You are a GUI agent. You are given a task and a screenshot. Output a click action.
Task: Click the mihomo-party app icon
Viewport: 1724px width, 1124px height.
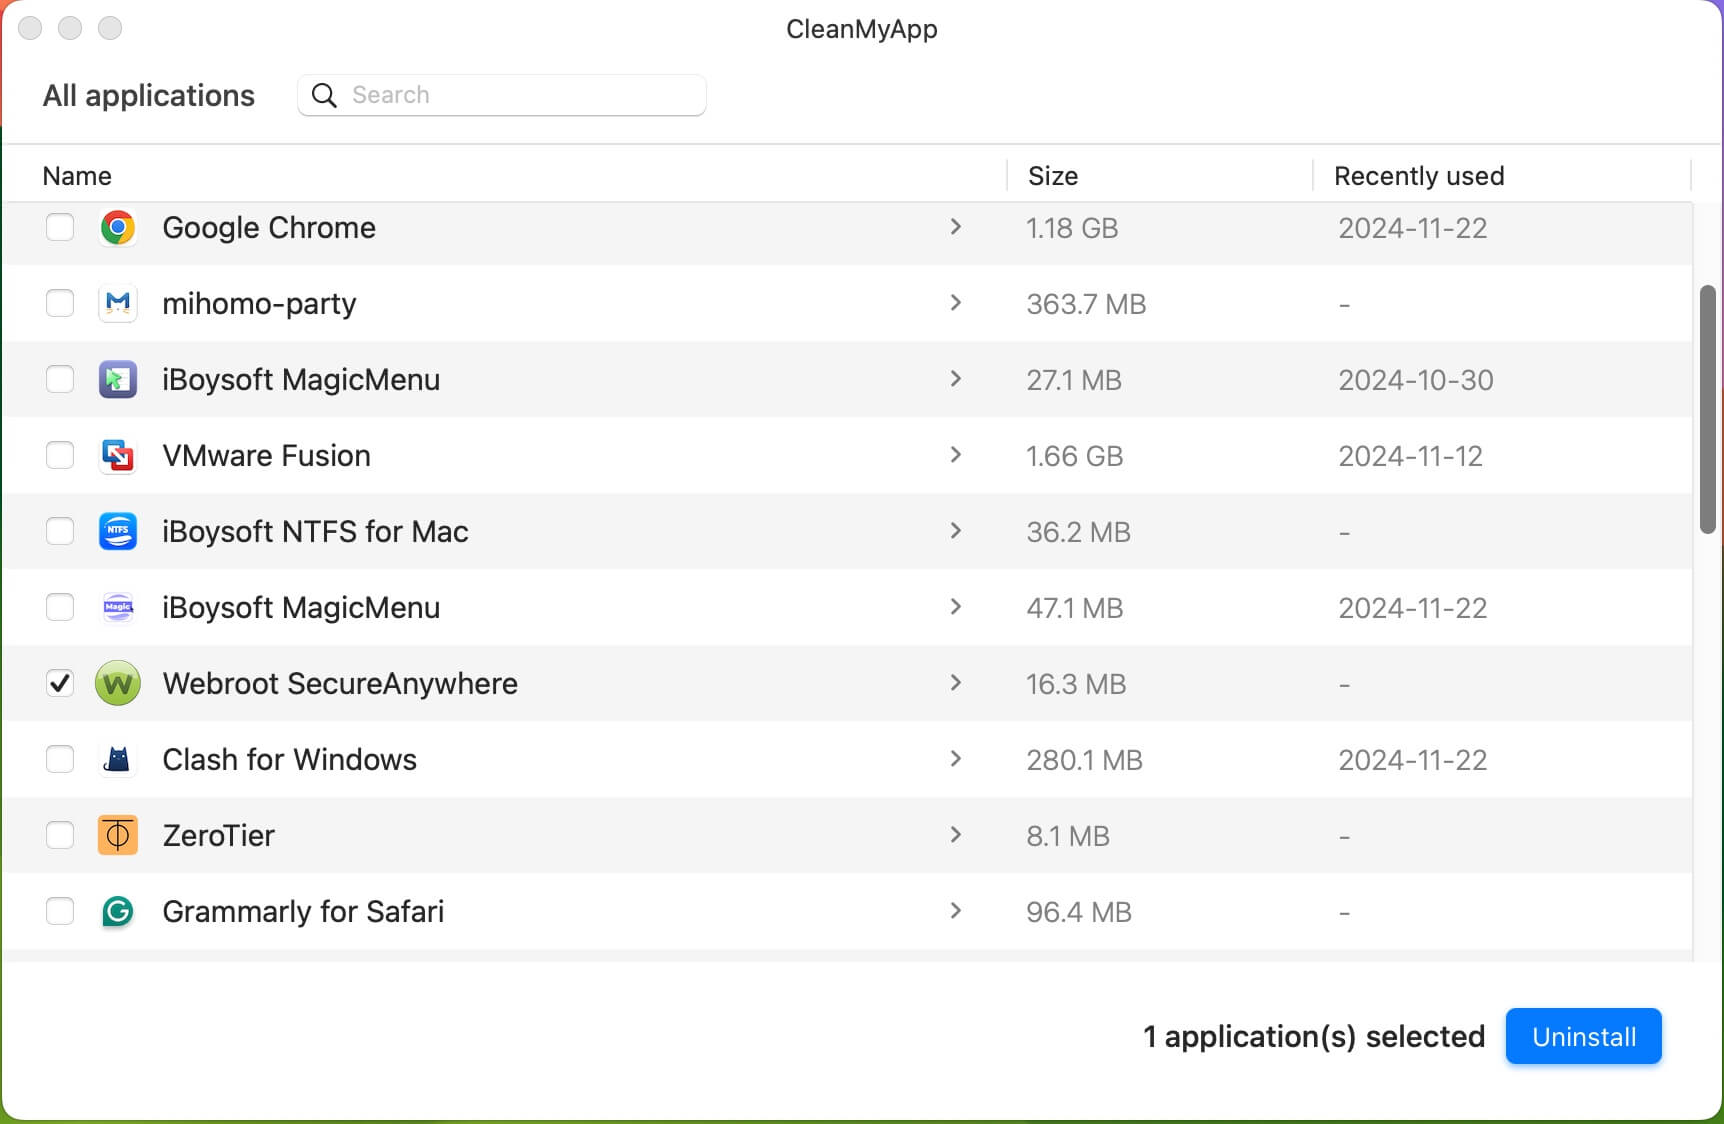tap(118, 304)
